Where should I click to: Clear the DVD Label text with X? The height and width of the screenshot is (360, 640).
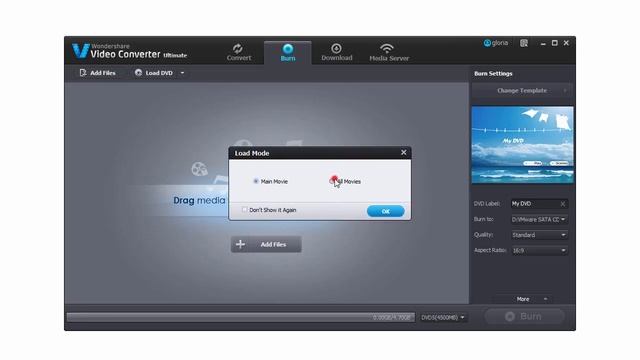[563, 204]
